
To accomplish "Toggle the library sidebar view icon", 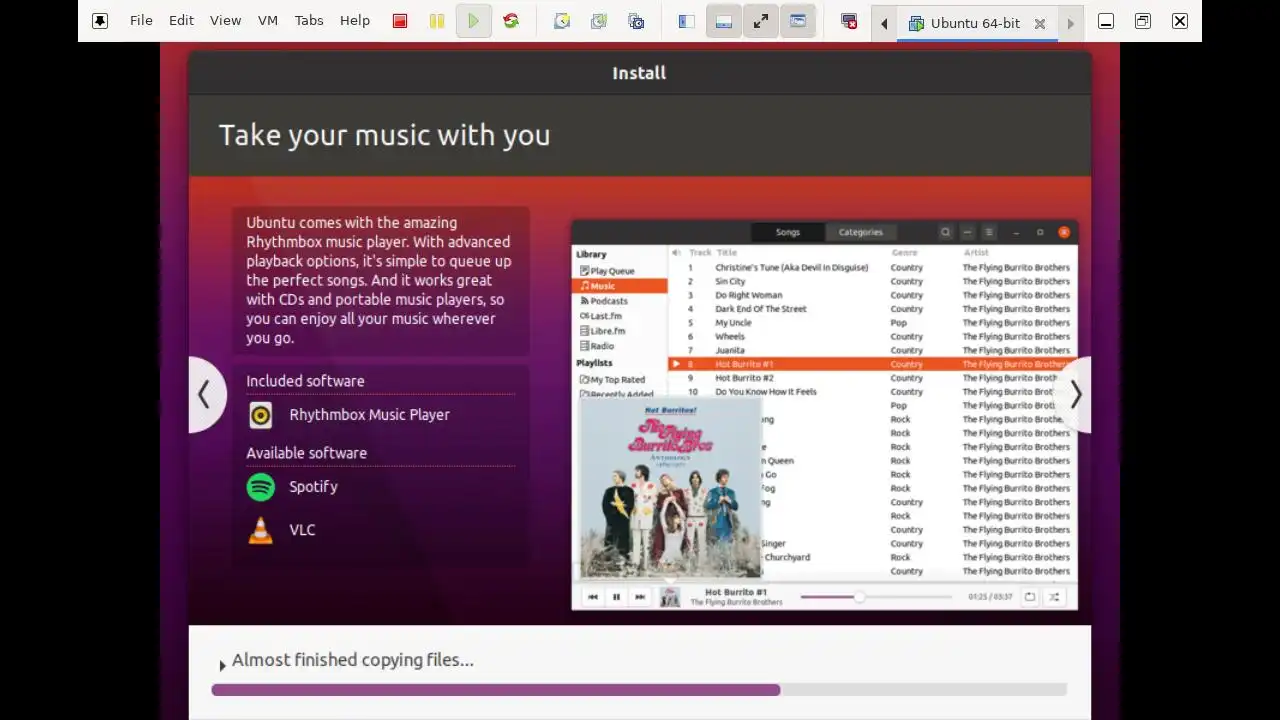I will pyautogui.click(x=687, y=21).
